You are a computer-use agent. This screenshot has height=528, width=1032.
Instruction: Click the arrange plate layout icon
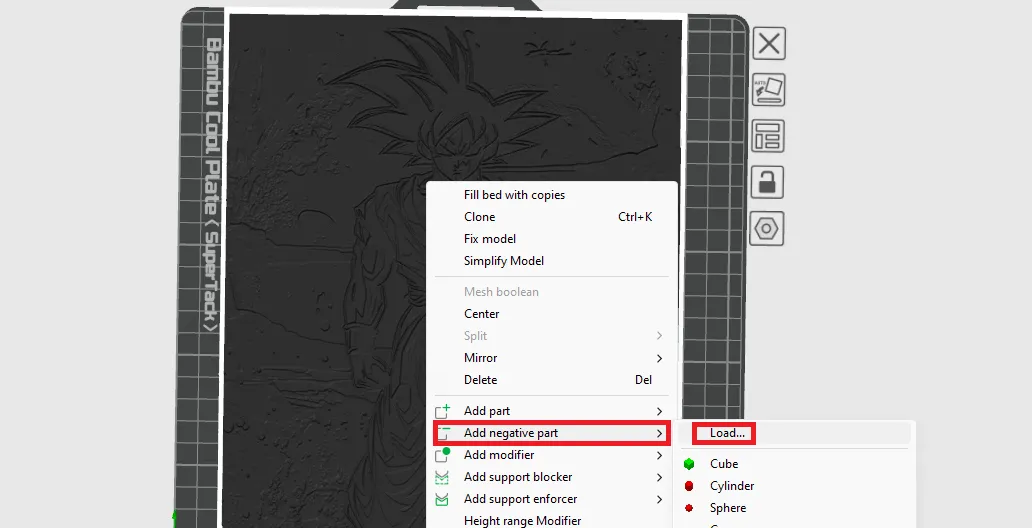click(x=768, y=136)
